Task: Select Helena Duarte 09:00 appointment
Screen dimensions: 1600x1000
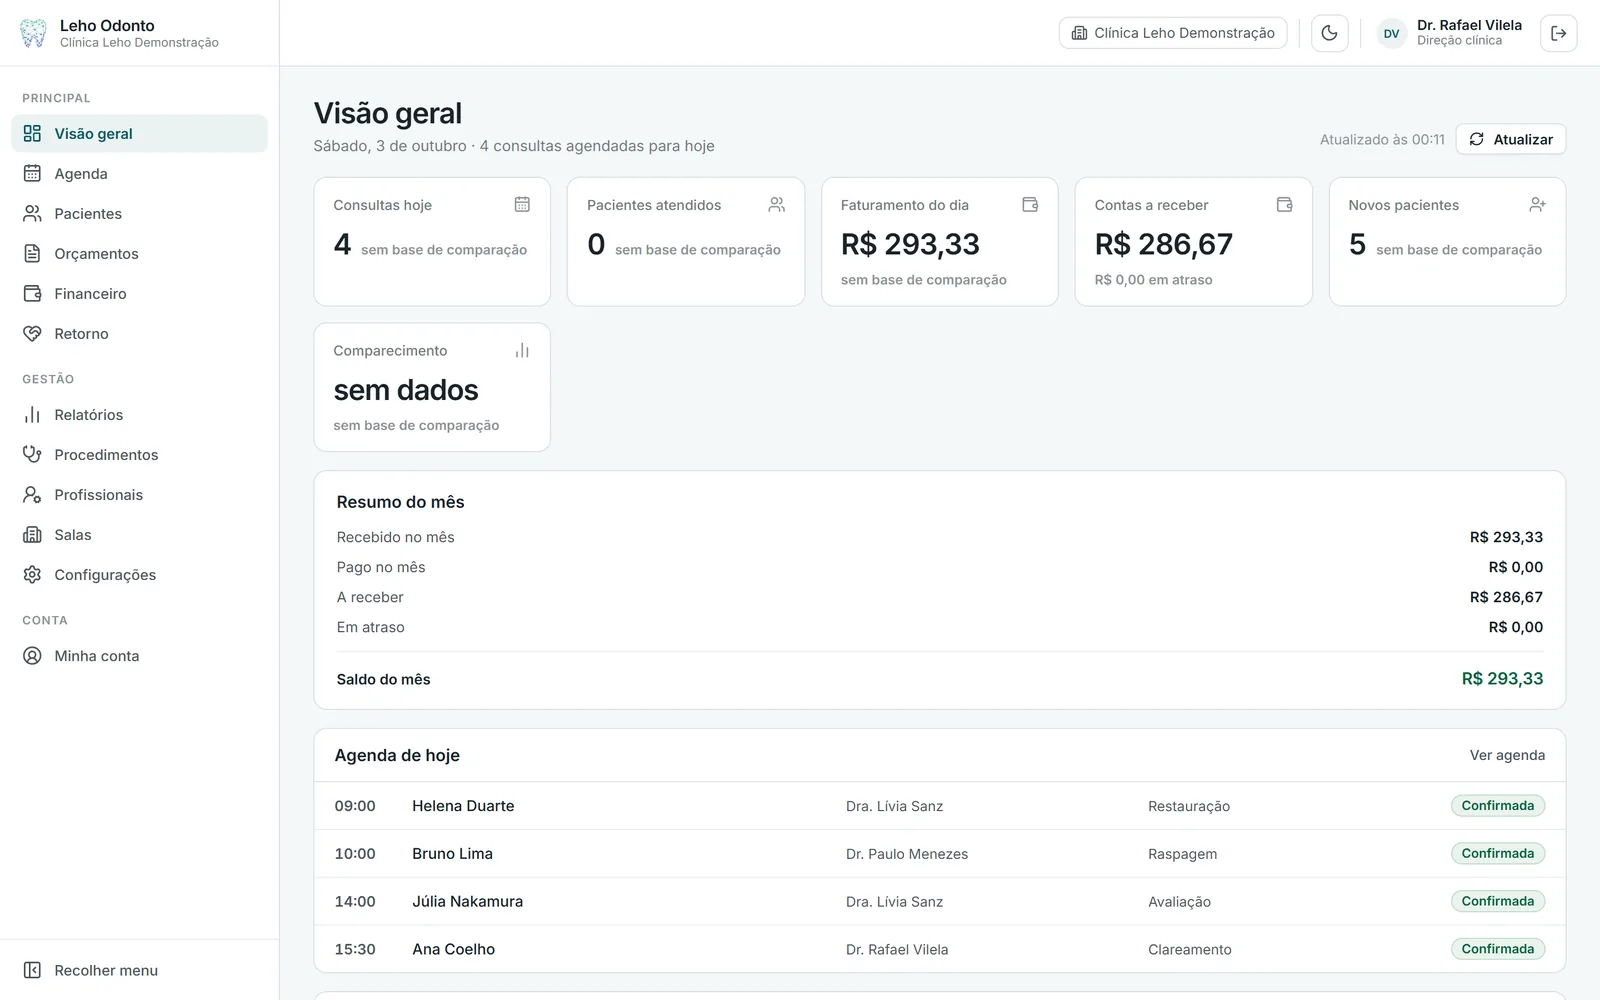Action: [939, 806]
